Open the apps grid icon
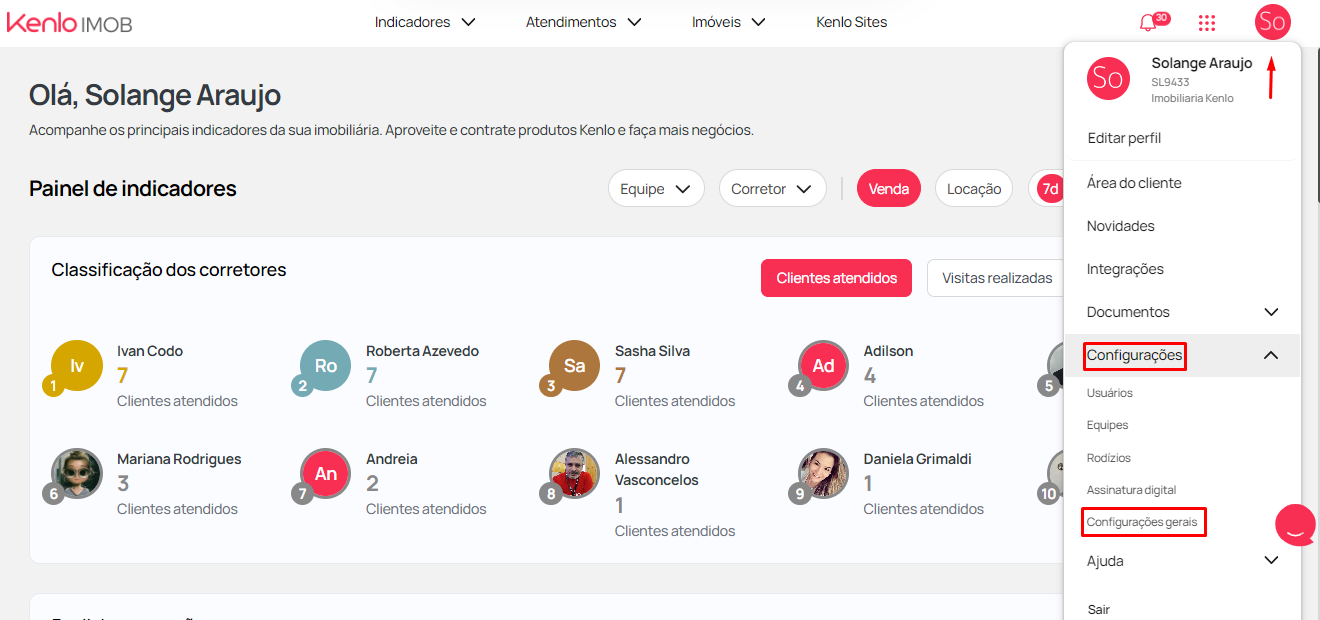 coord(1207,22)
